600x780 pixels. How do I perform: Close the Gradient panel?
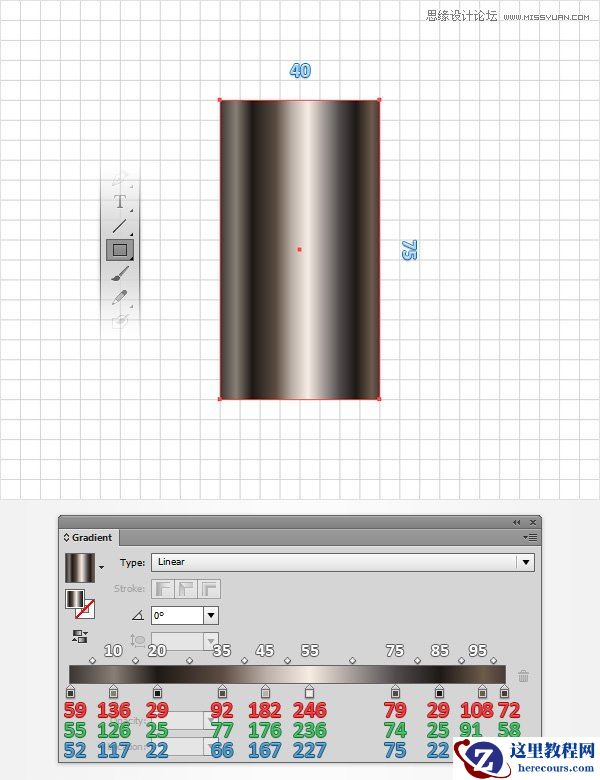tap(533, 522)
